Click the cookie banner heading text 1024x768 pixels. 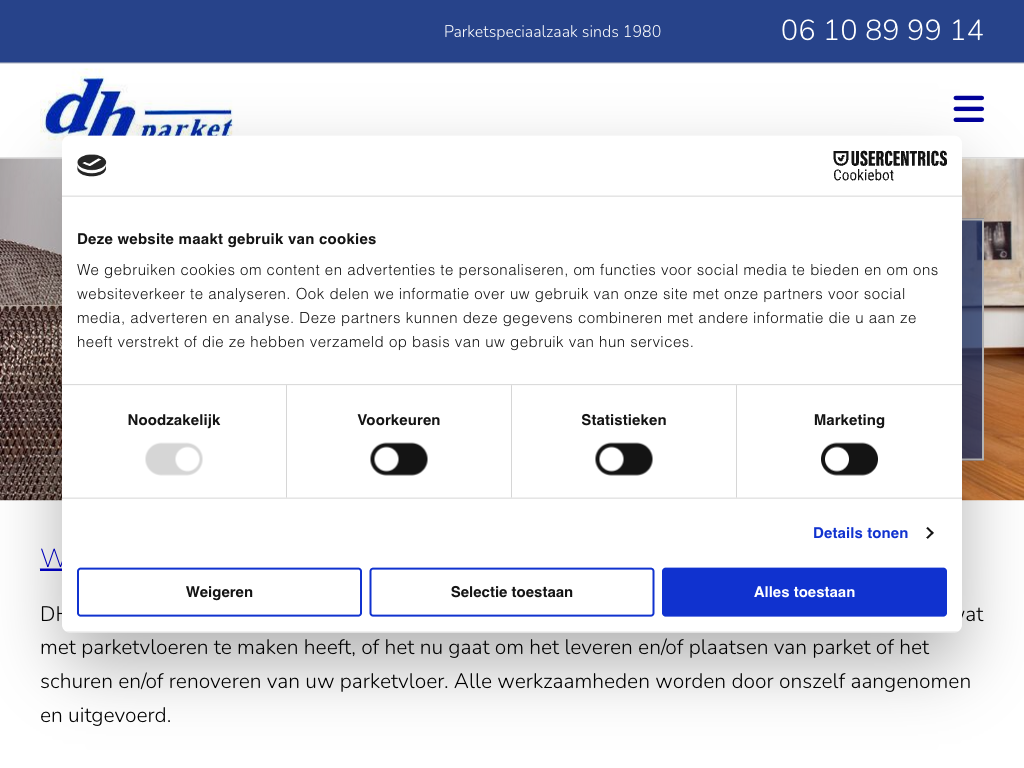click(227, 239)
